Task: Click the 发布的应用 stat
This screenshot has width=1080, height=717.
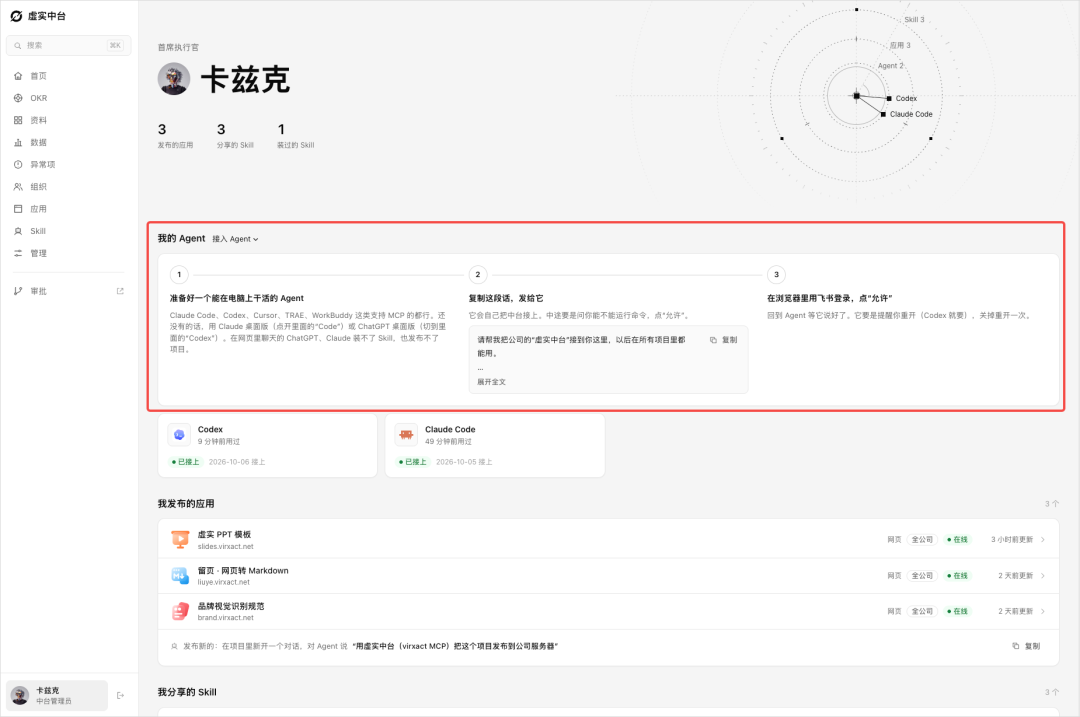Action: click(176, 136)
